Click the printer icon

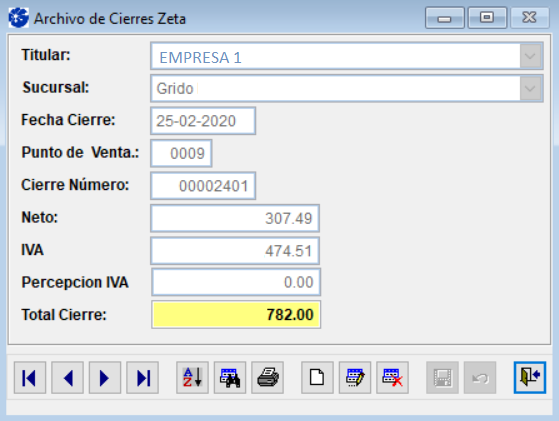coord(267,378)
